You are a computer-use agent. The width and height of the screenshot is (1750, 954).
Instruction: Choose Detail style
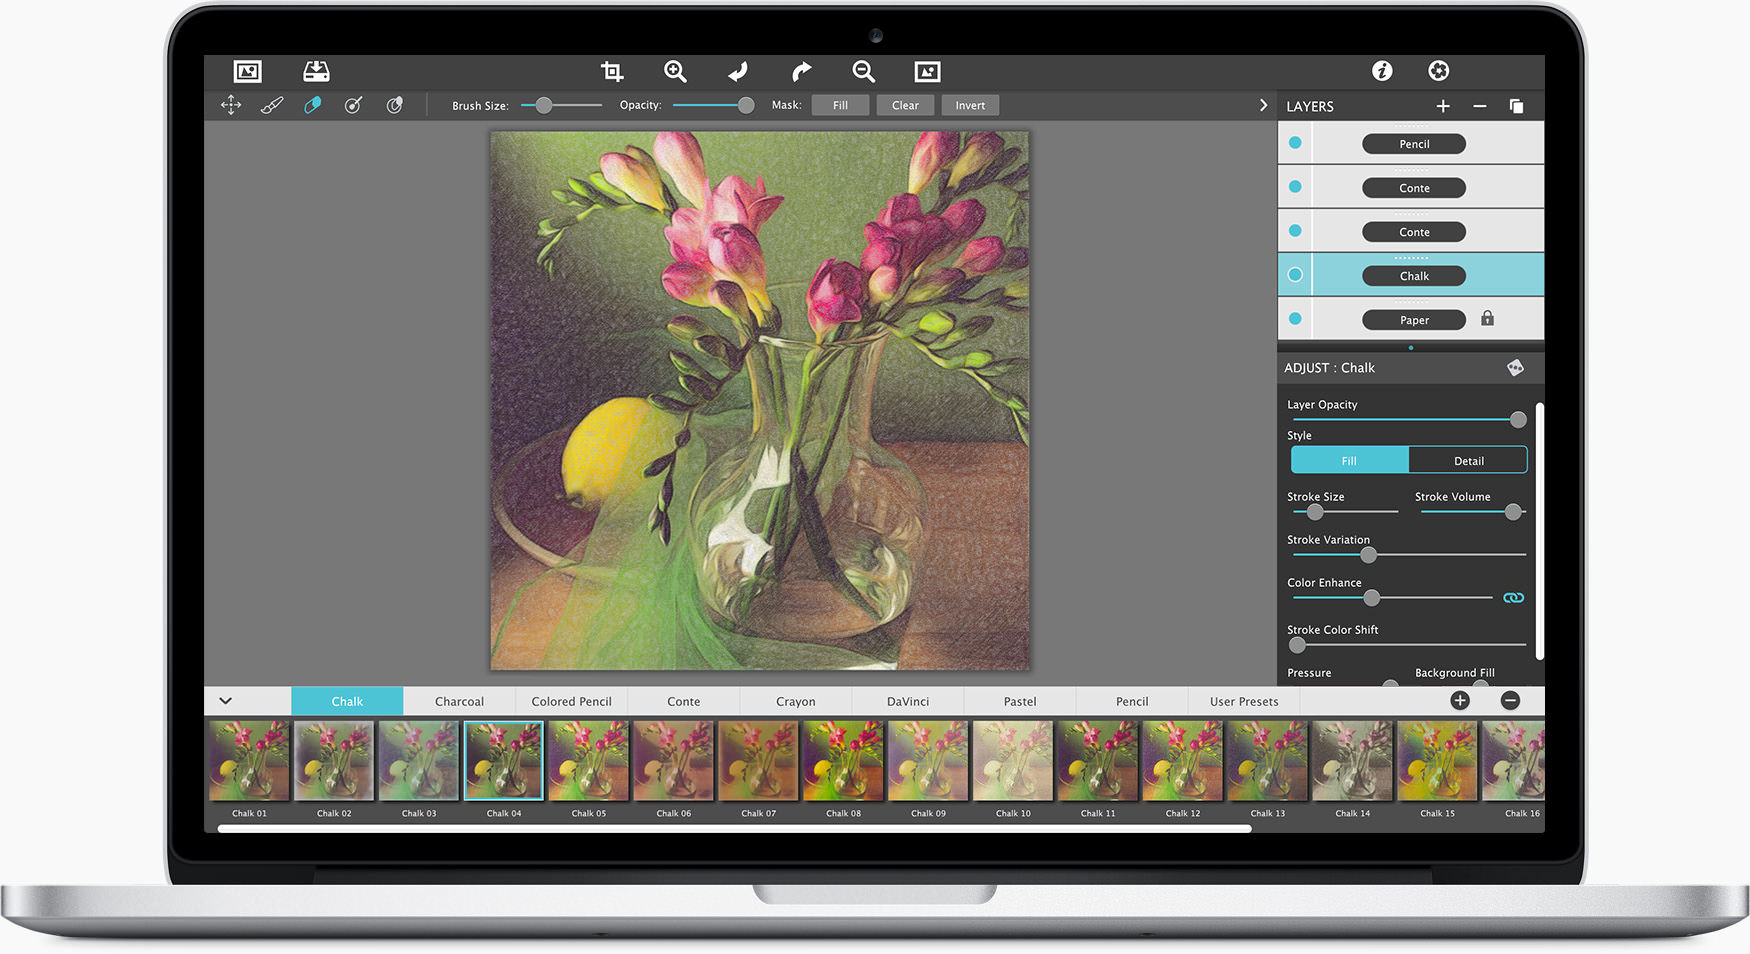(1468, 460)
